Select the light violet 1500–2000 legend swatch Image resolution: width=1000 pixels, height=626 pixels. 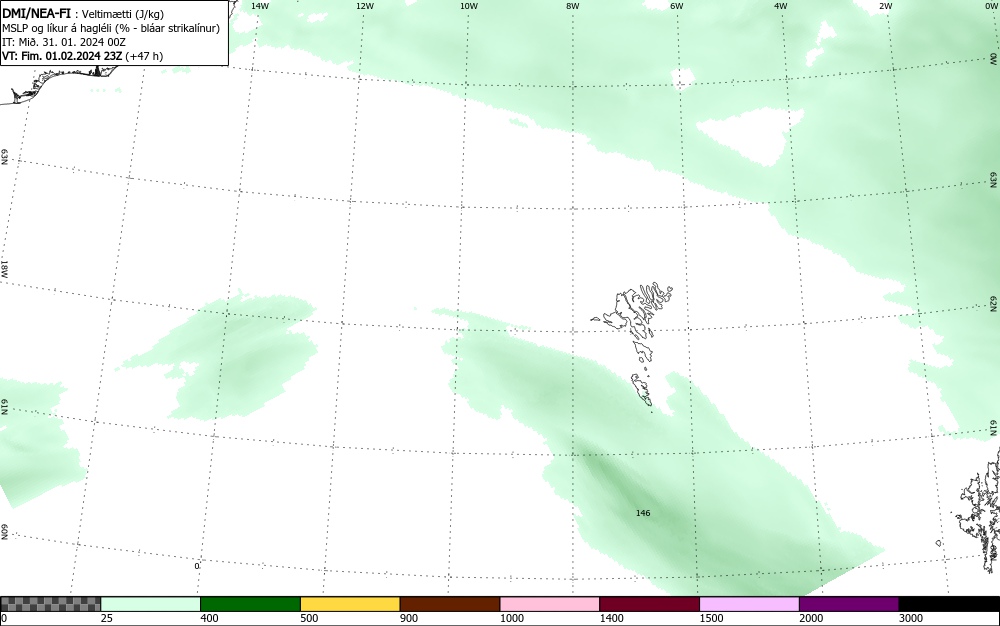click(749, 604)
